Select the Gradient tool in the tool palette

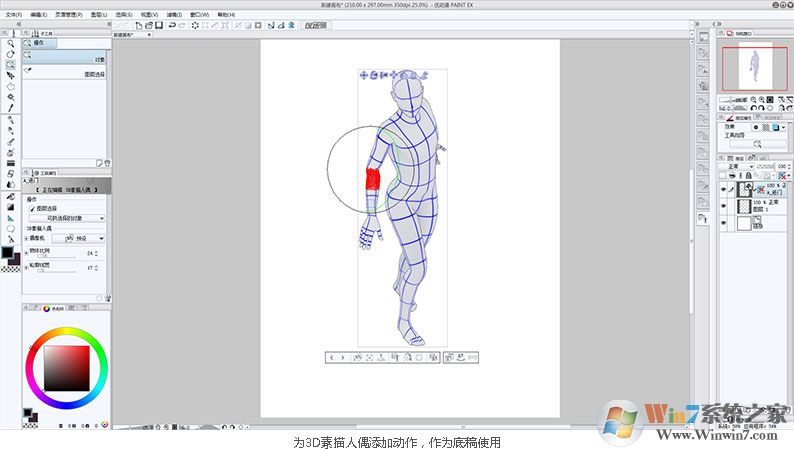tap(10, 207)
